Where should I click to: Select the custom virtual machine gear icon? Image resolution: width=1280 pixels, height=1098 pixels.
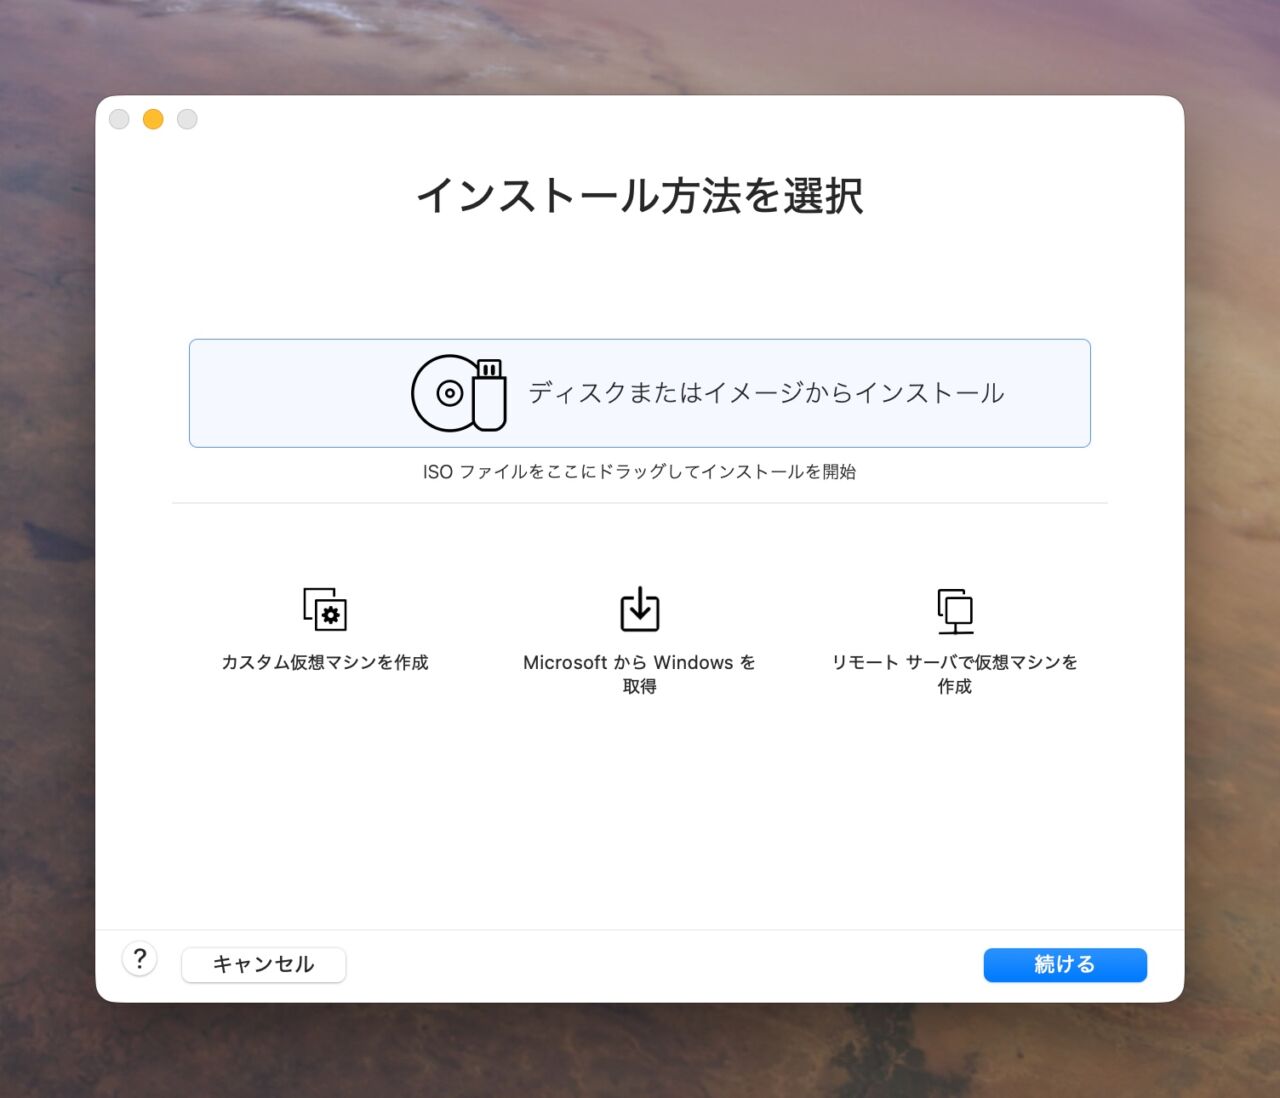tap(325, 609)
